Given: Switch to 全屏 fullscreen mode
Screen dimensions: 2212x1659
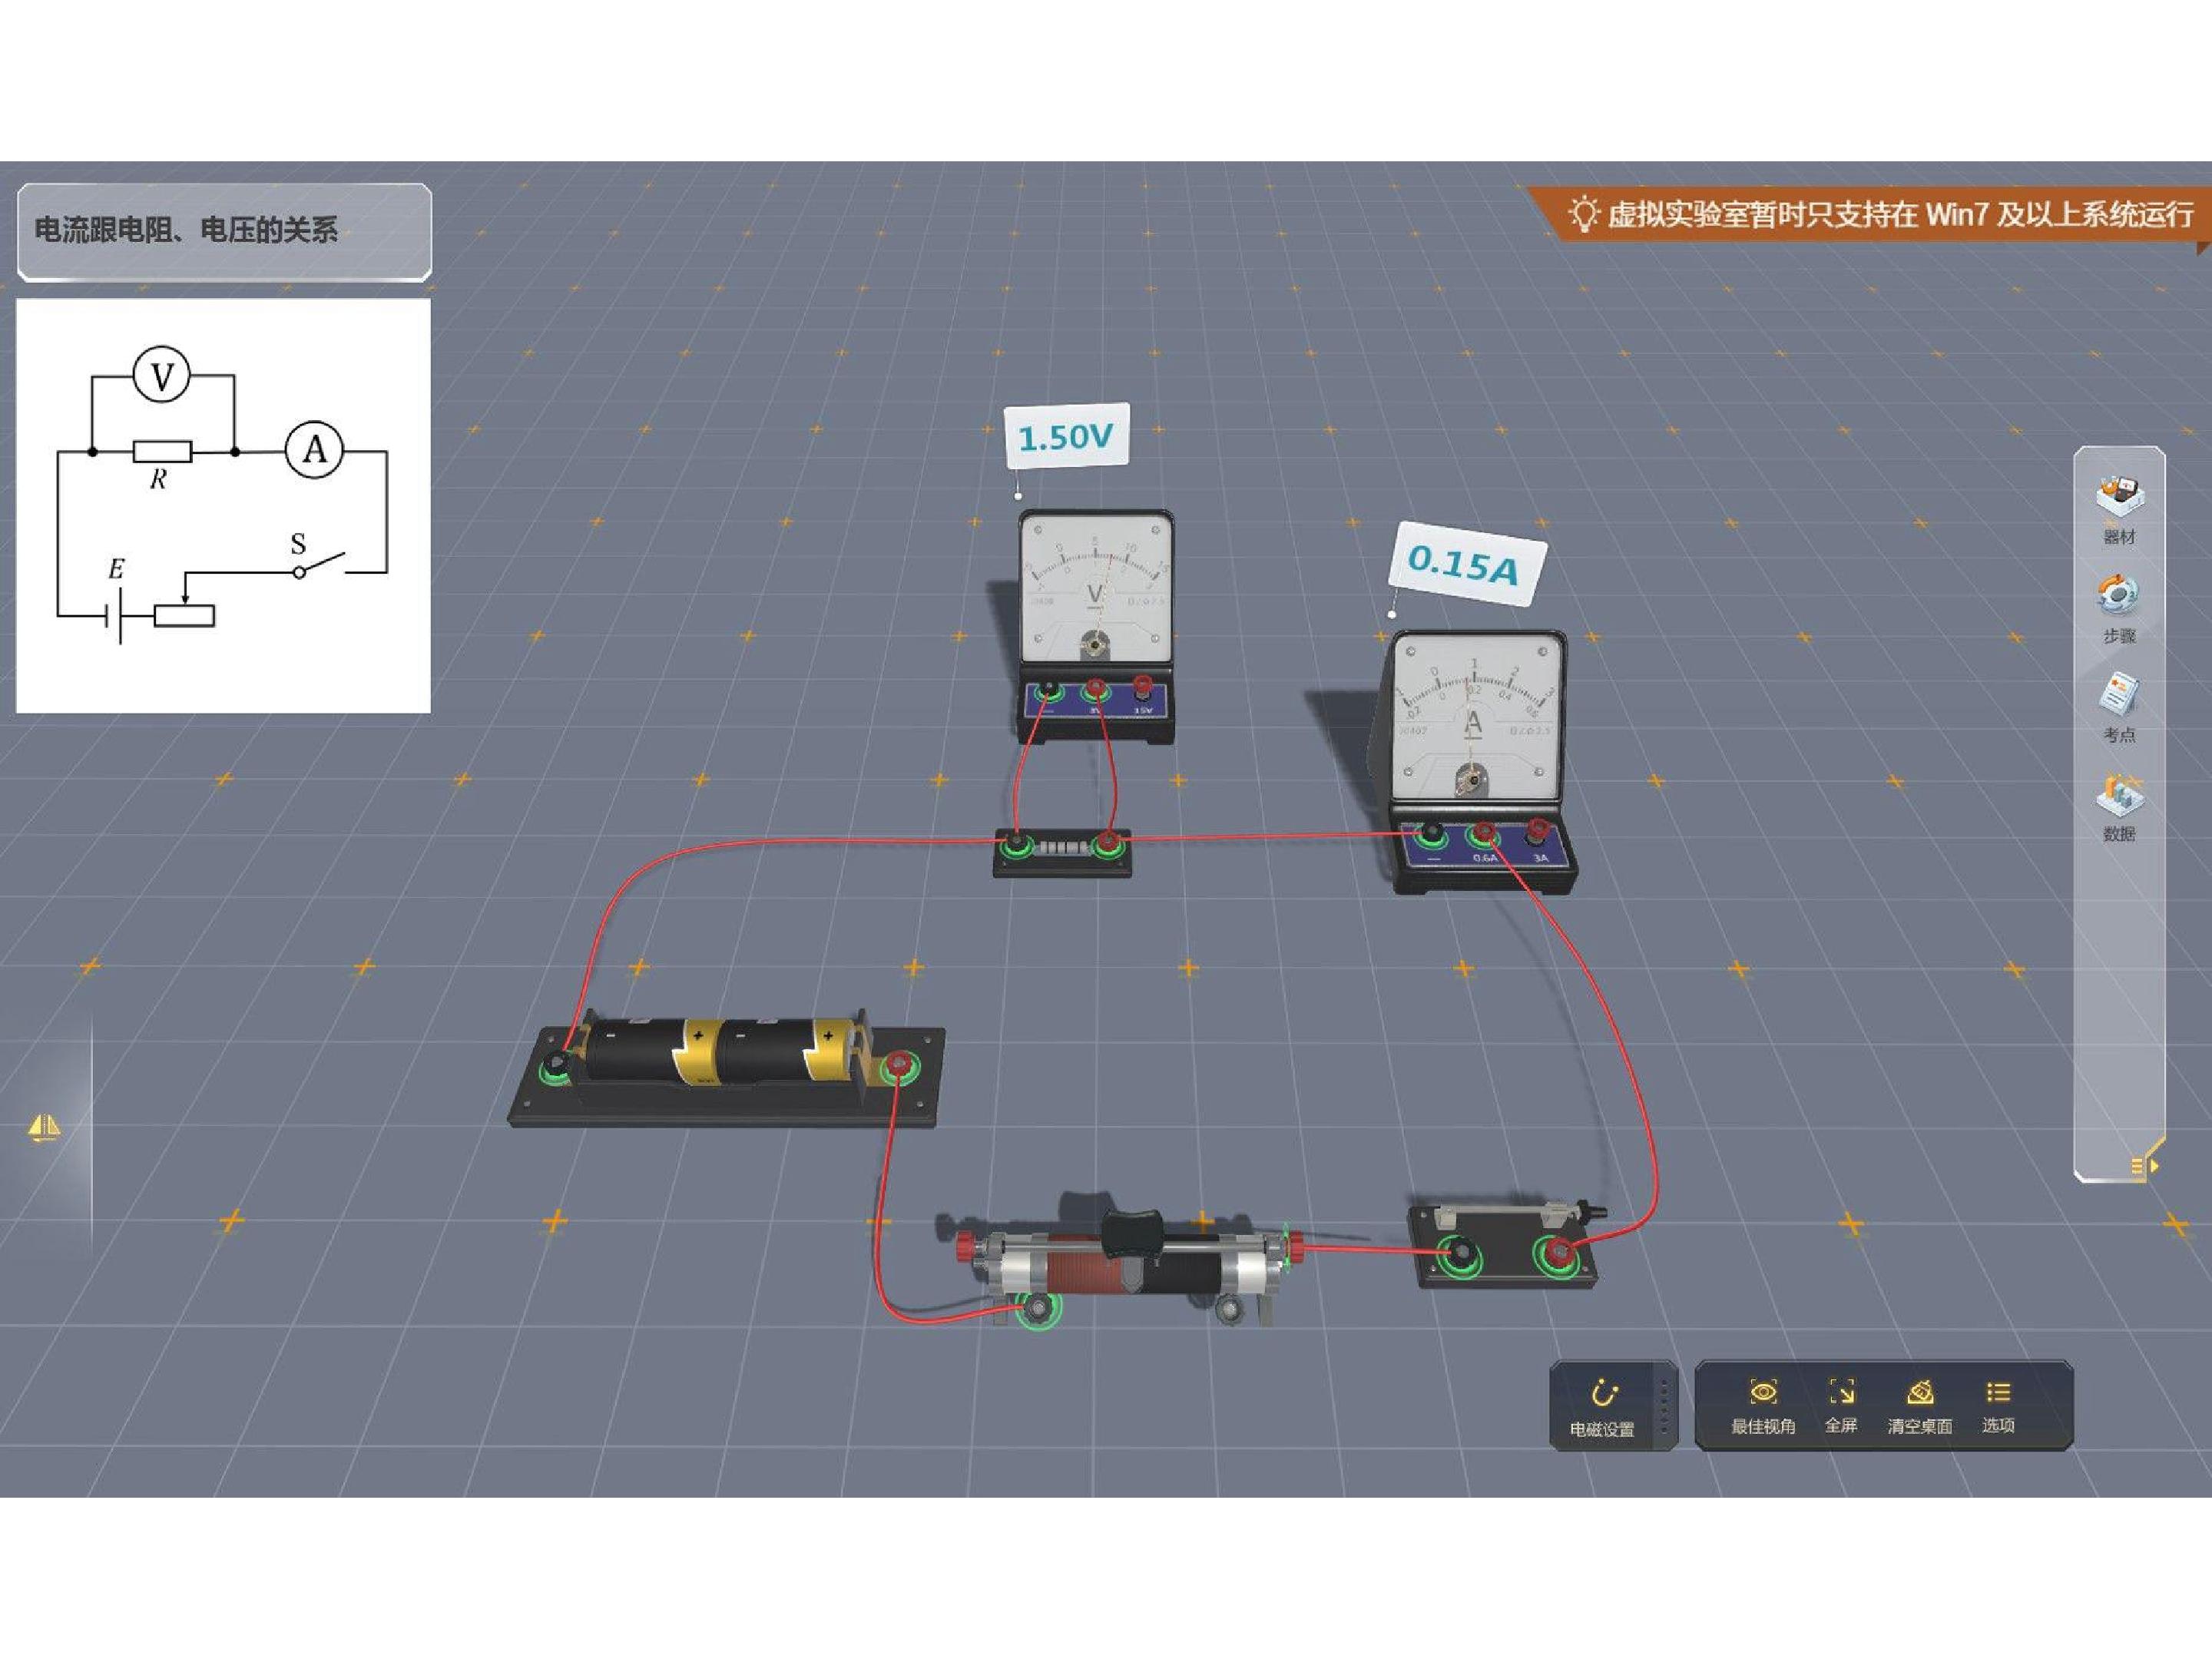Looking at the screenshot, I should click(1841, 1406).
